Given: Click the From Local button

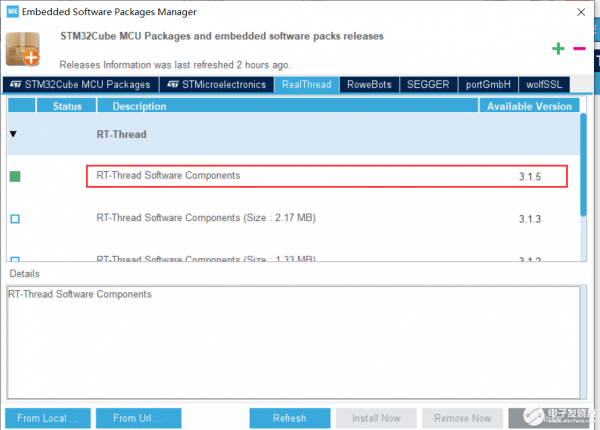Looking at the screenshot, I should pyautogui.click(x=48, y=418).
